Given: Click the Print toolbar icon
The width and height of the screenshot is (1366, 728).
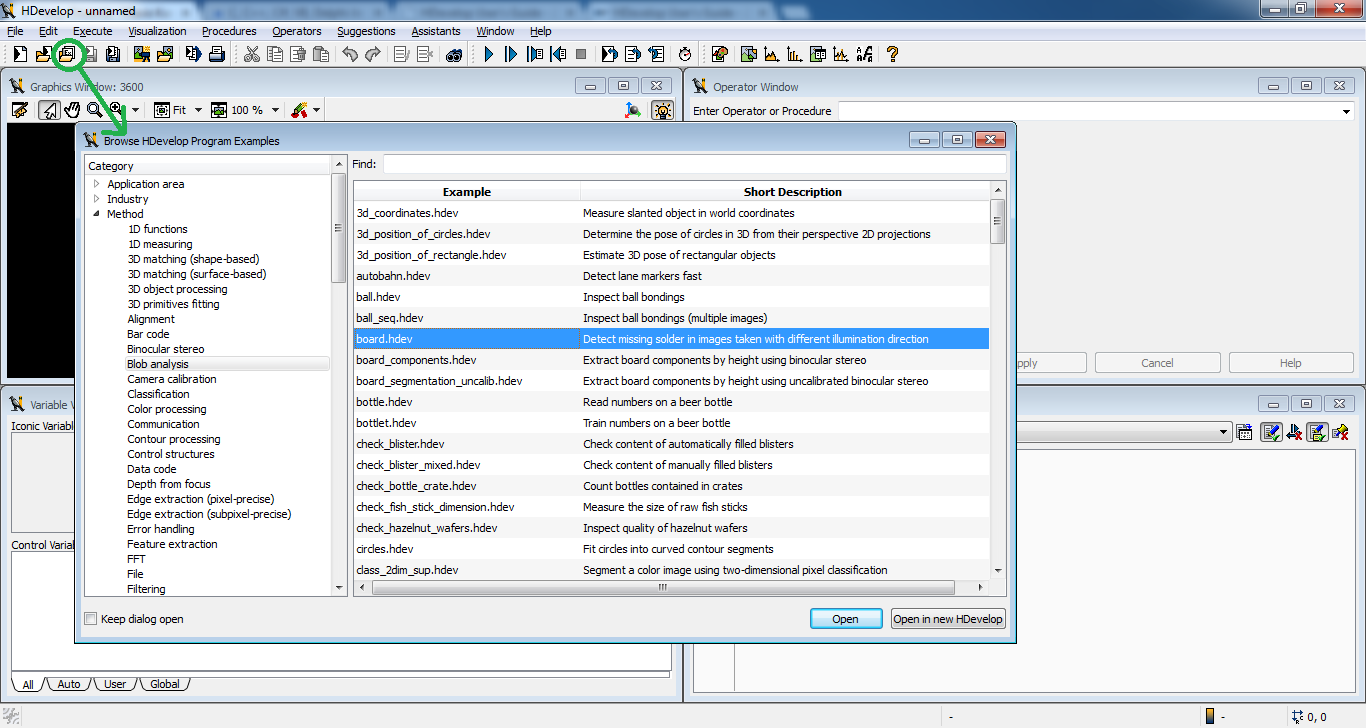Looking at the screenshot, I should (x=216, y=54).
